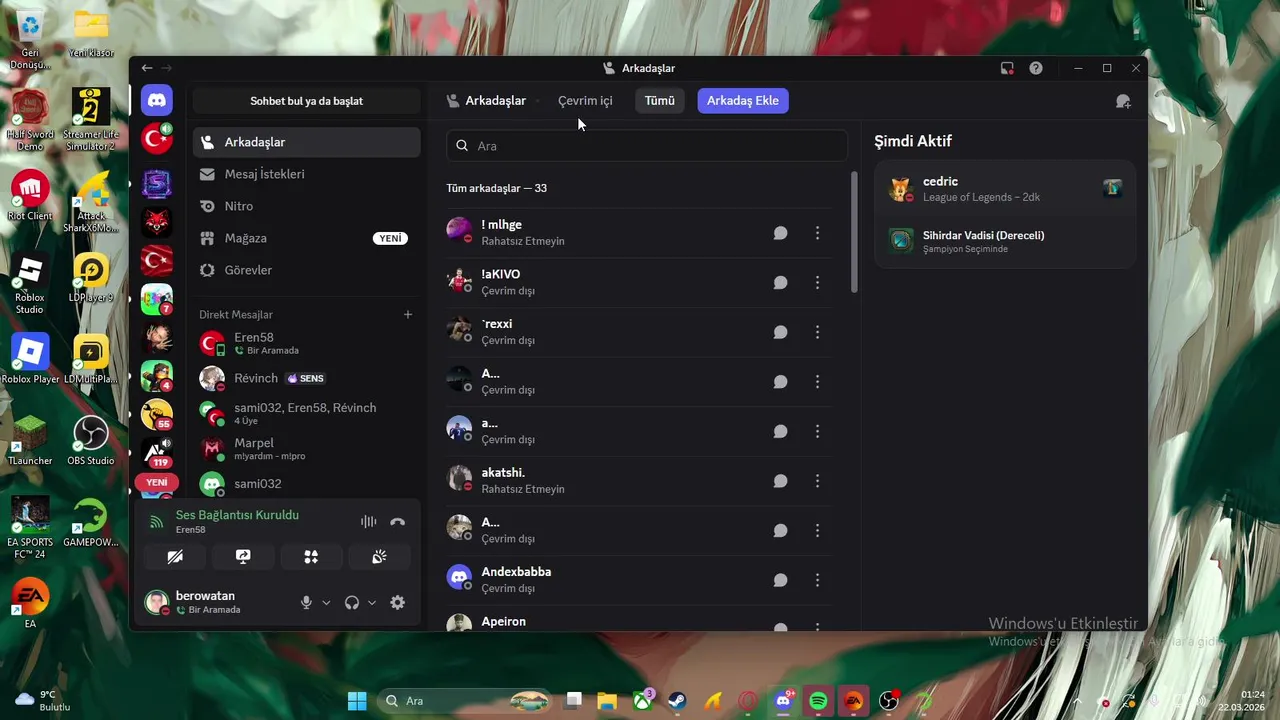Create a DM with the plus icon
This screenshot has width=1280, height=720.
coord(408,314)
